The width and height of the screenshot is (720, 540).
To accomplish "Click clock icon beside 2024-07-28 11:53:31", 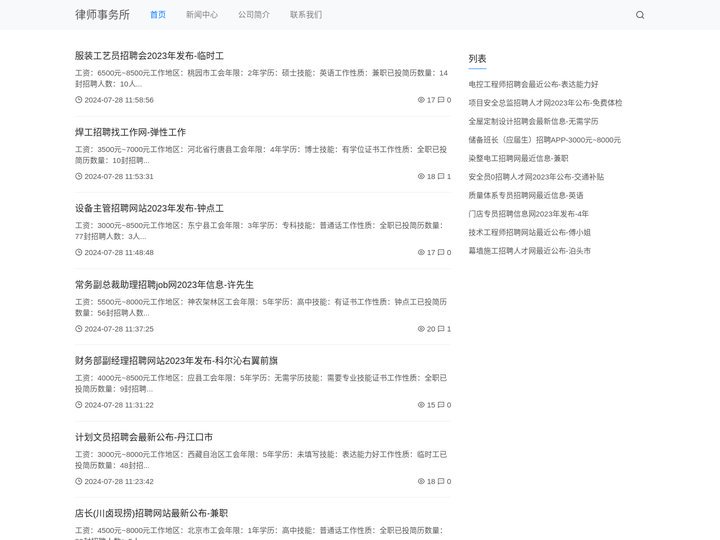I will tap(79, 176).
